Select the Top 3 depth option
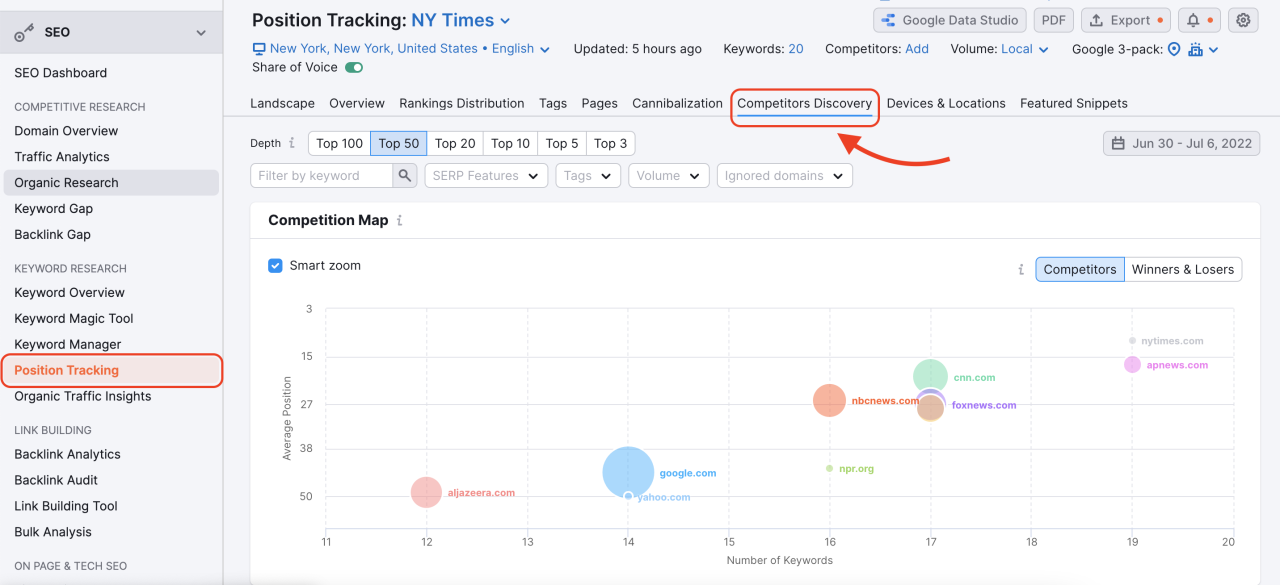 (x=611, y=143)
